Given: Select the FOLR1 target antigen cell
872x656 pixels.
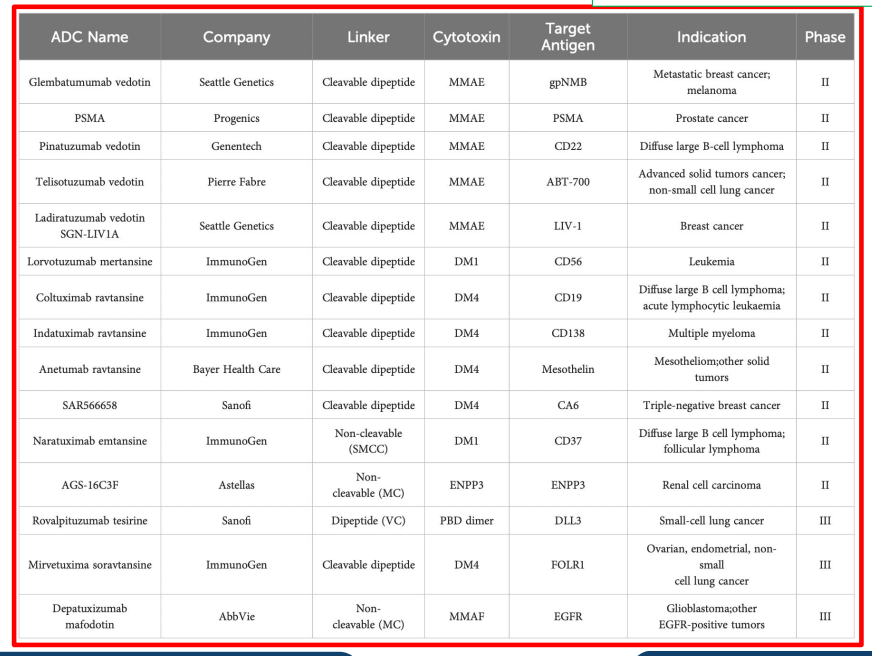Looking at the screenshot, I should tap(568, 565).
